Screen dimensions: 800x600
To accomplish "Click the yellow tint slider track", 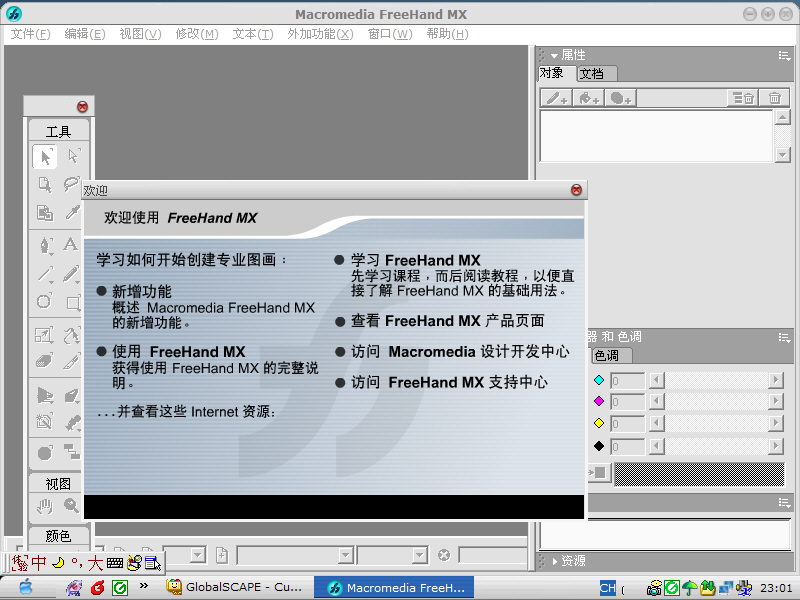I will [716, 423].
